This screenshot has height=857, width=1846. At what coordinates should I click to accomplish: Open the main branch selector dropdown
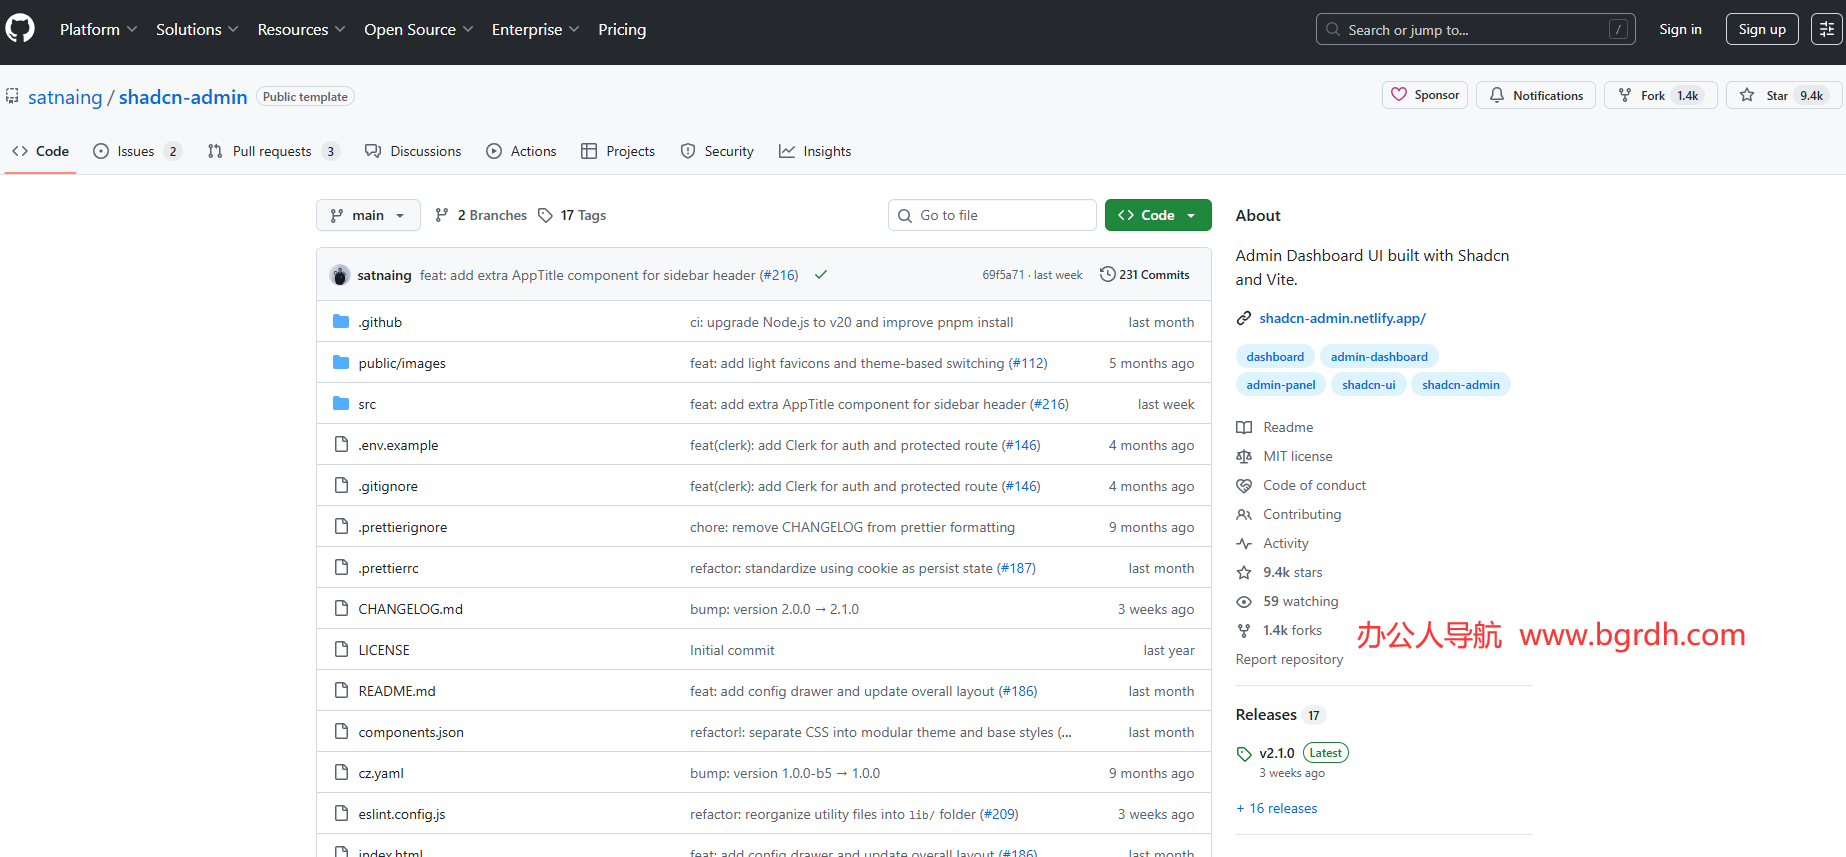[x=368, y=215]
